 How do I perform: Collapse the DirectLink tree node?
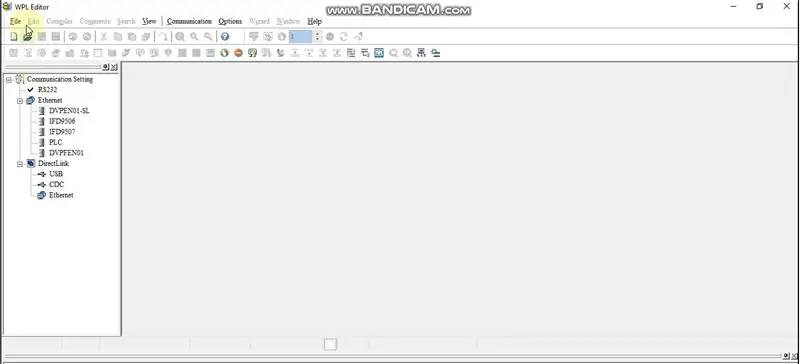point(20,164)
